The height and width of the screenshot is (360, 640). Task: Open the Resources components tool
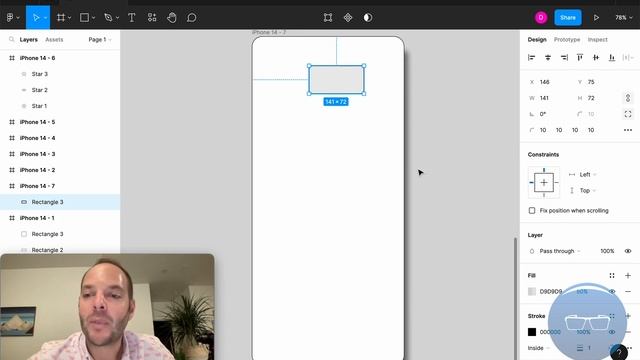coord(152,18)
